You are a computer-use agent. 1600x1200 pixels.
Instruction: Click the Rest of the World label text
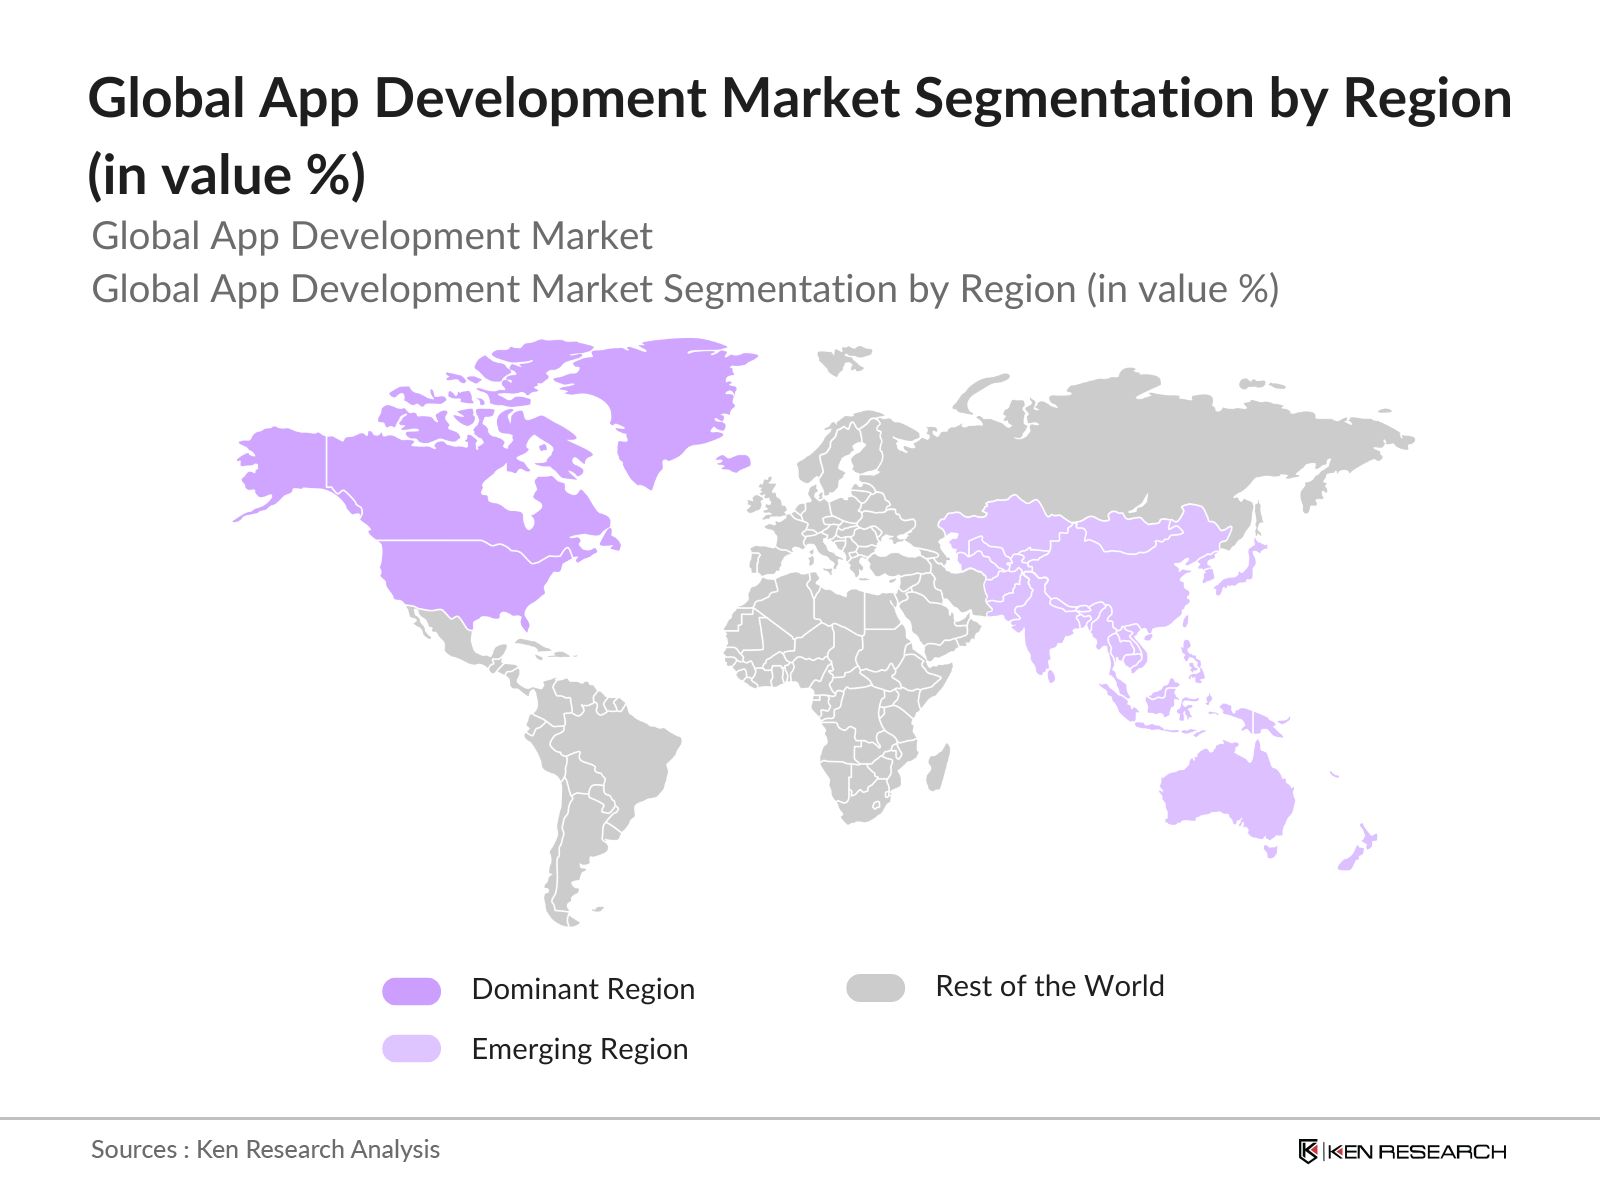point(1049,986)
